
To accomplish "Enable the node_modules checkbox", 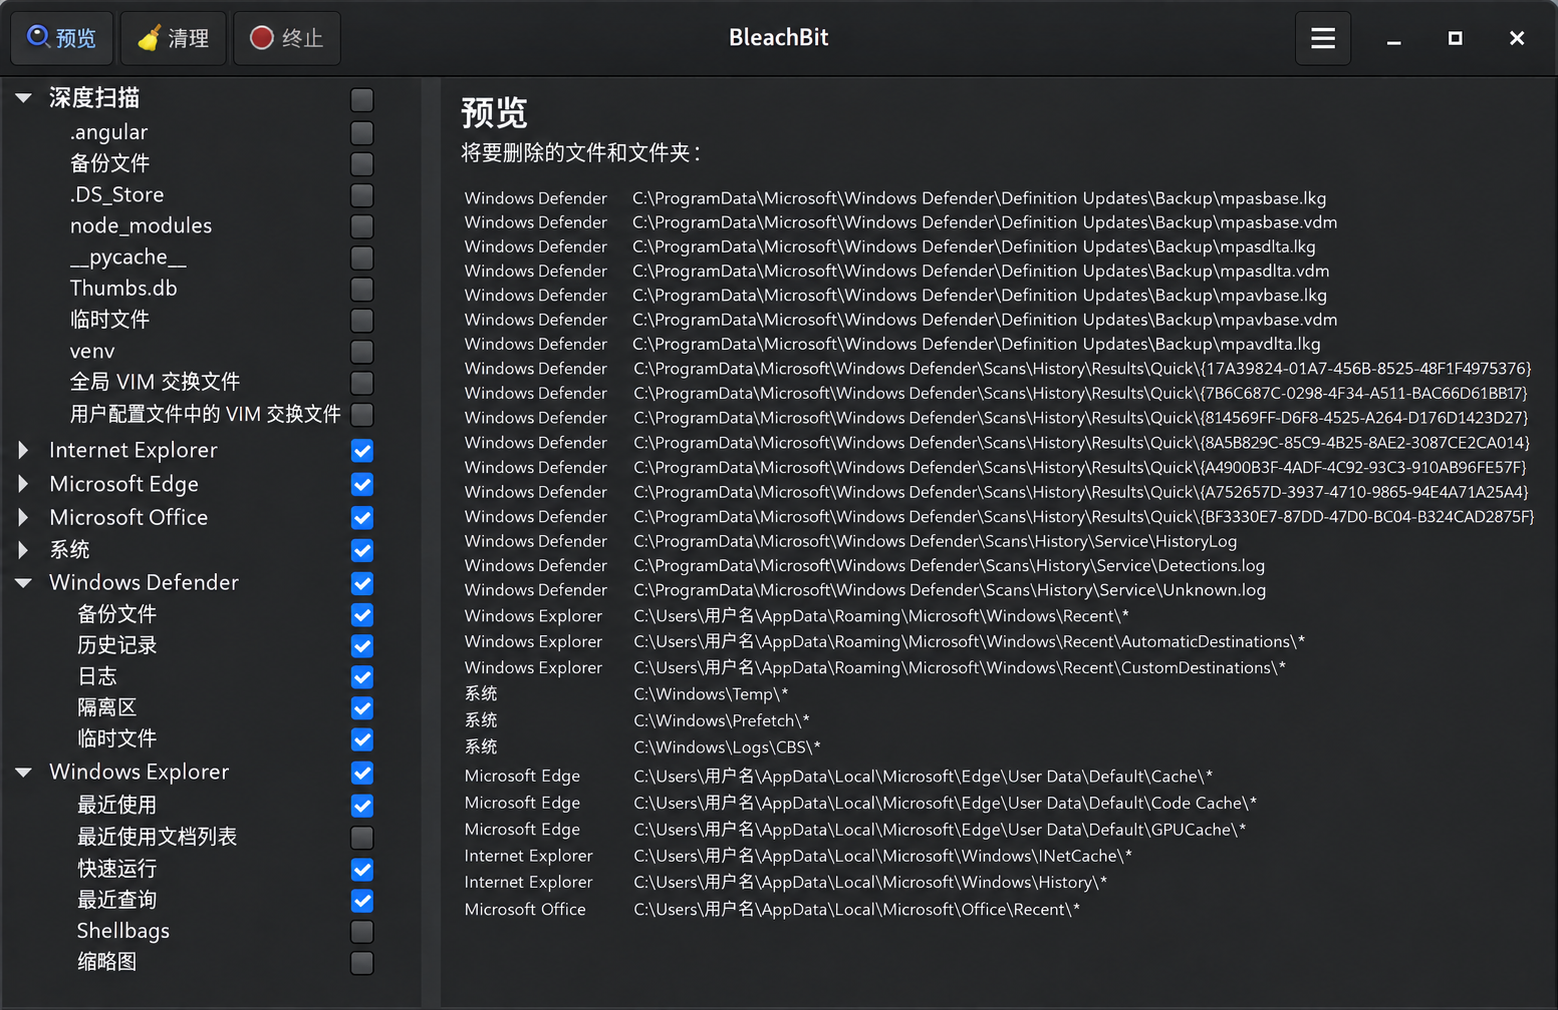I will pyautogui.click(x=362, y=226).
